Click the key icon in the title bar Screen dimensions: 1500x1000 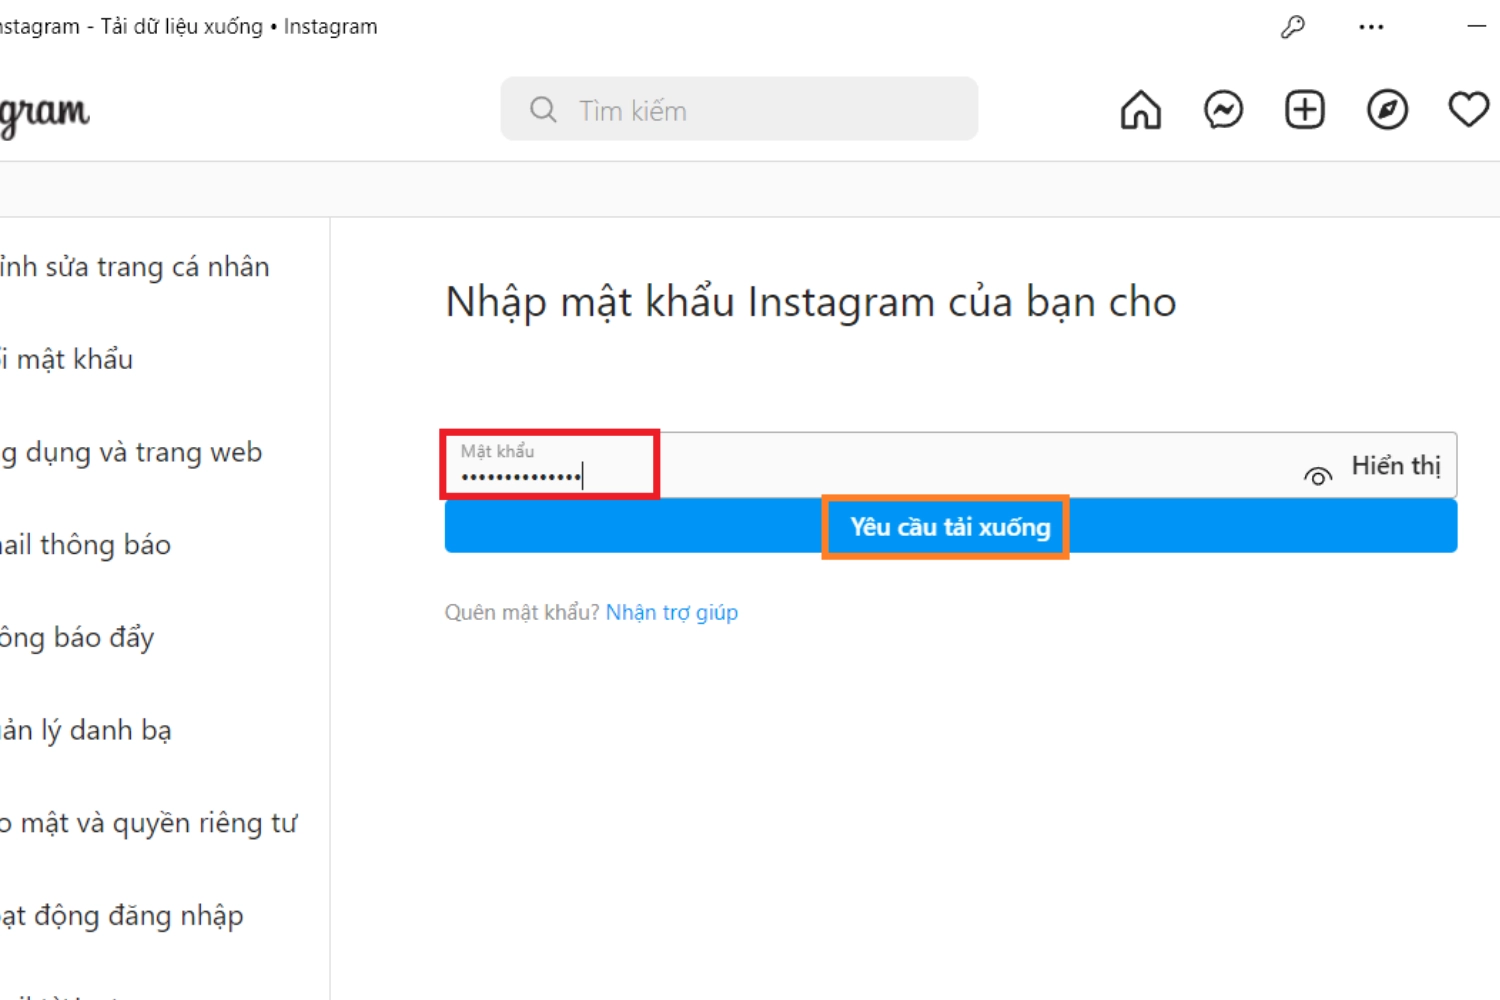(x=1293, y=27)
